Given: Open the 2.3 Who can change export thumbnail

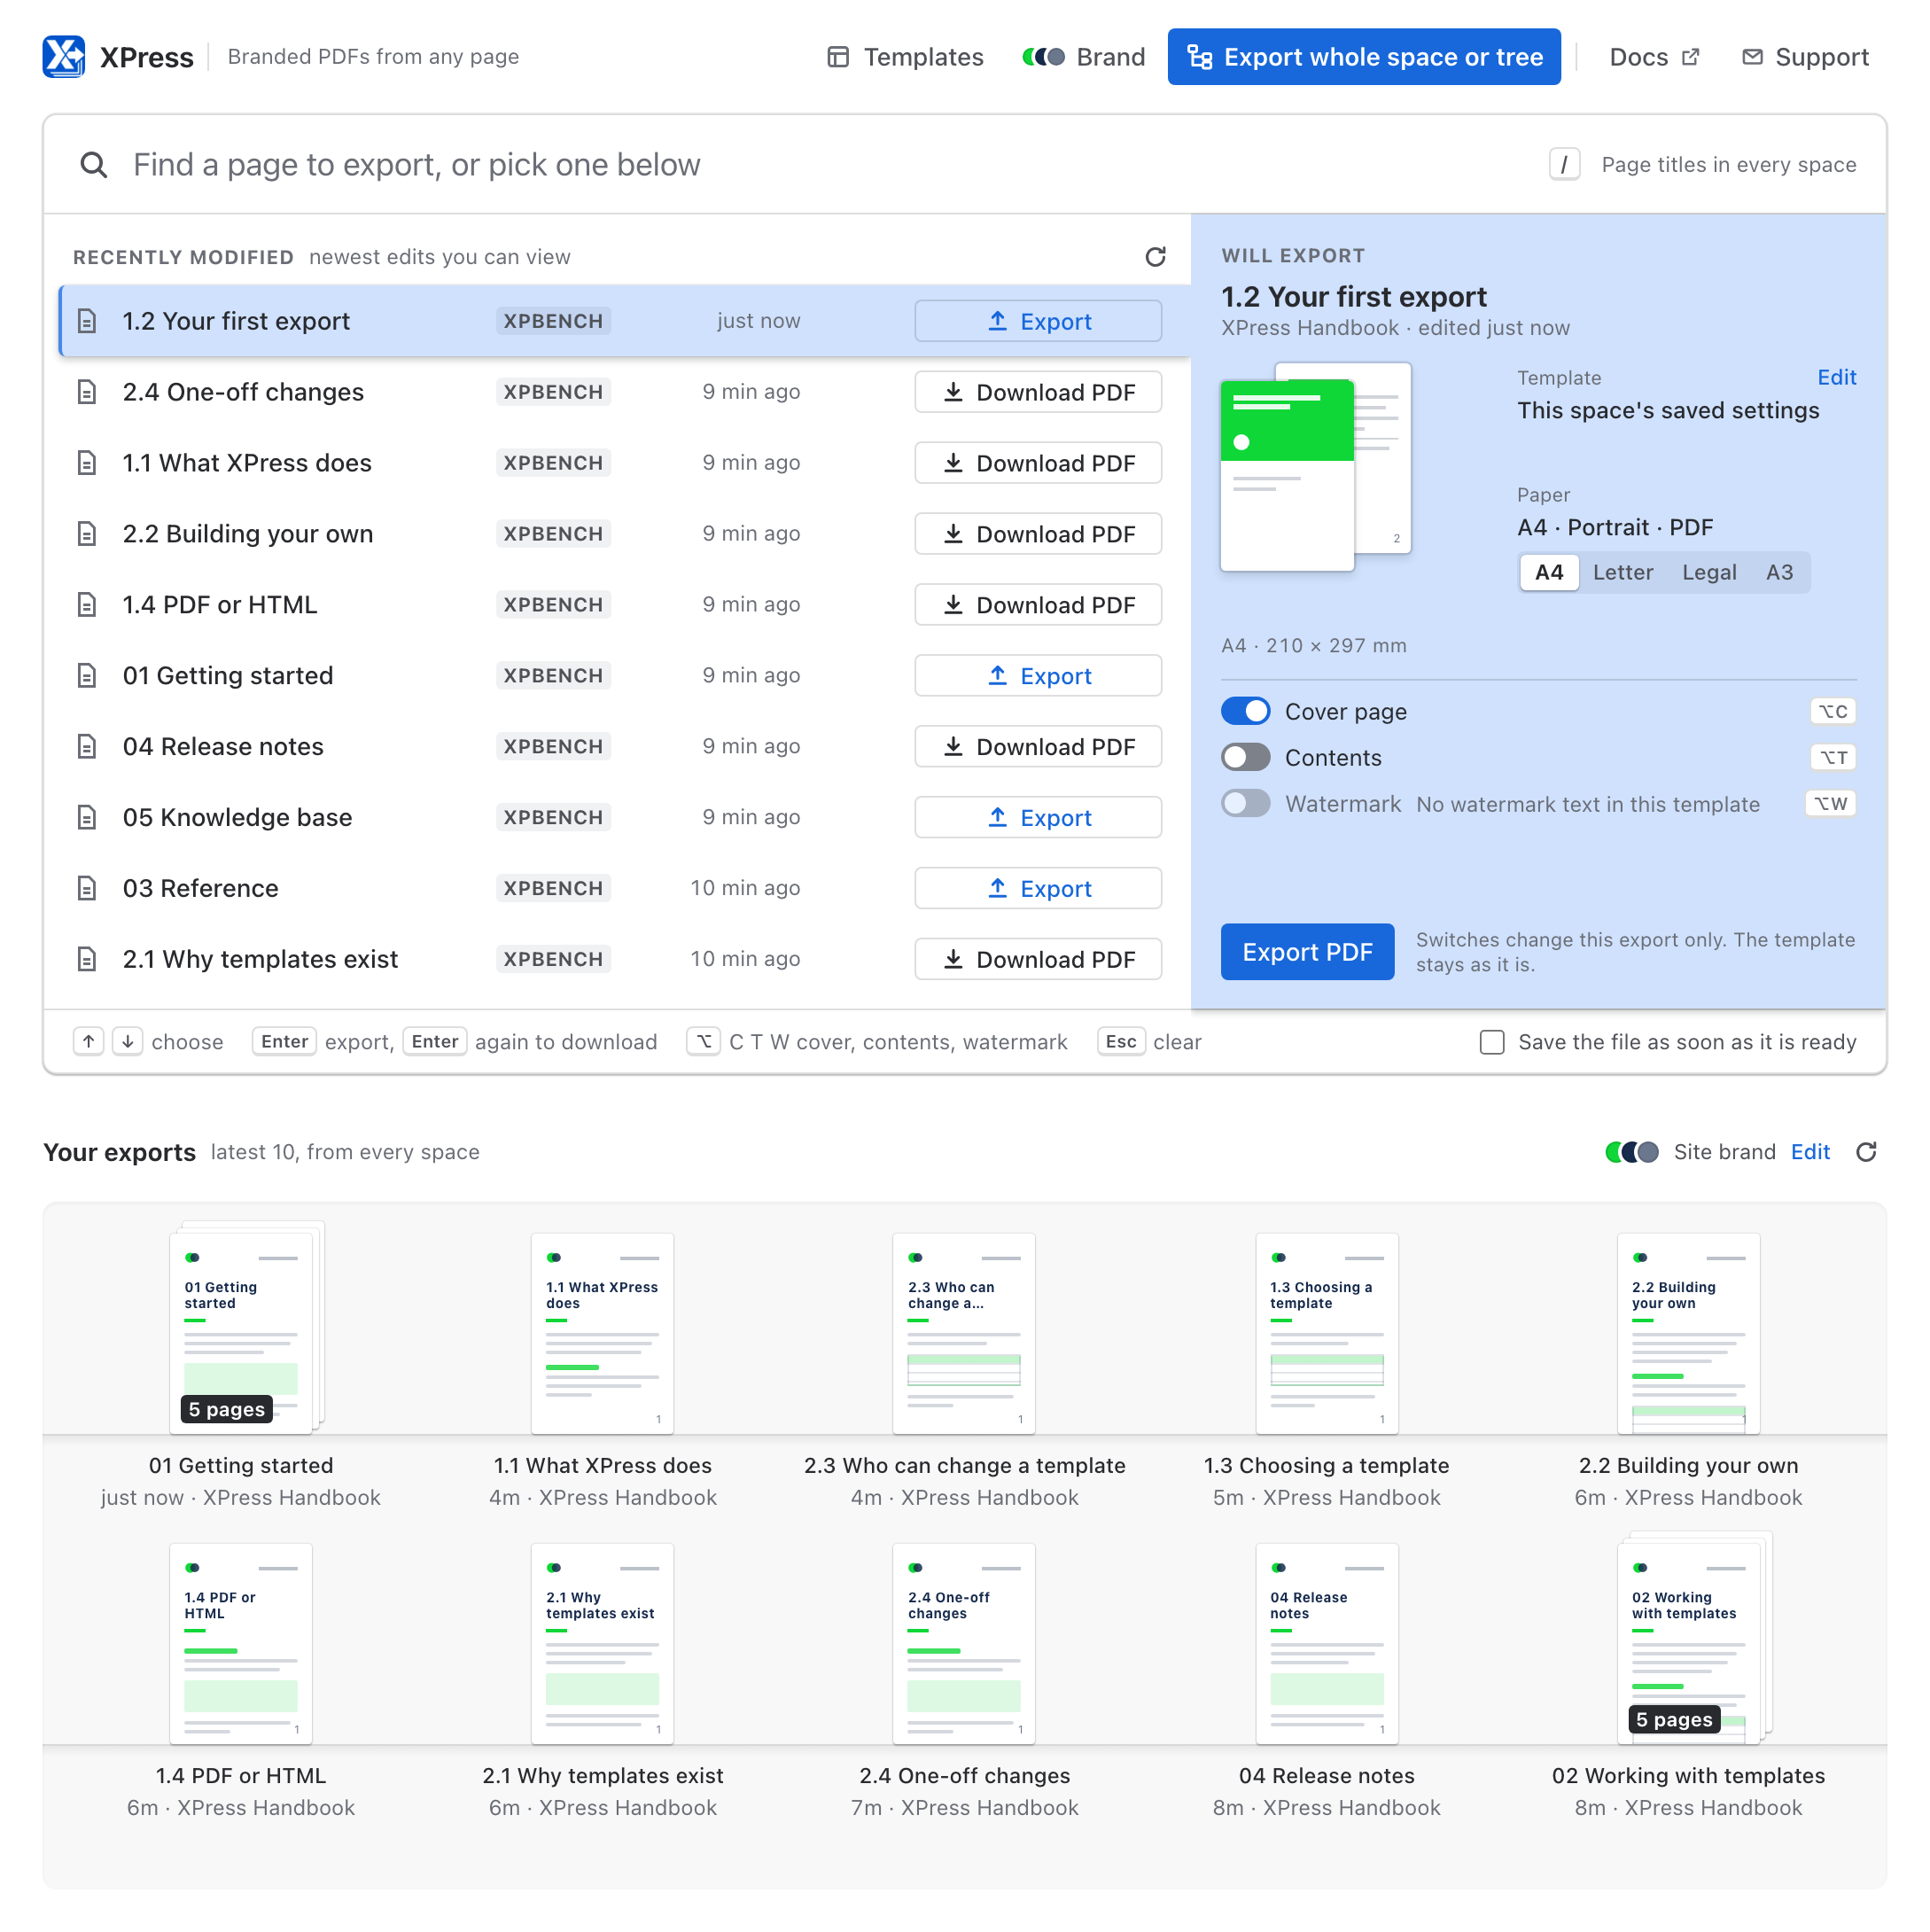Looking at the screenshot, I should pyautogui.click(x=964, y=1334).
